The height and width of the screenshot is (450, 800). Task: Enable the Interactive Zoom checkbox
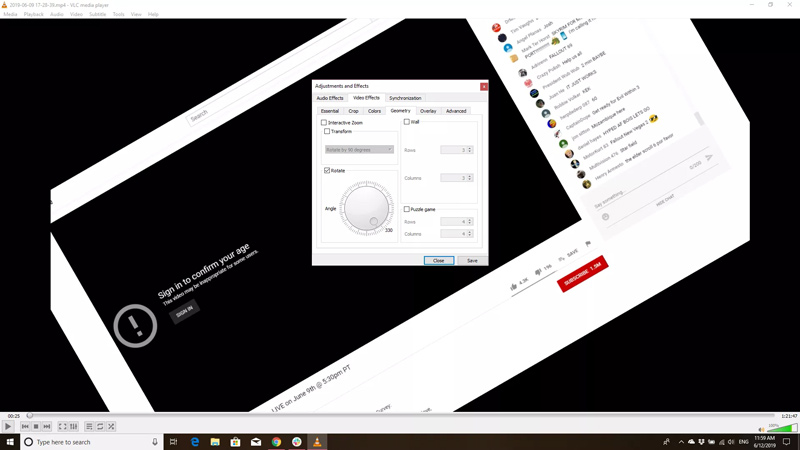(x=324, y=123)
